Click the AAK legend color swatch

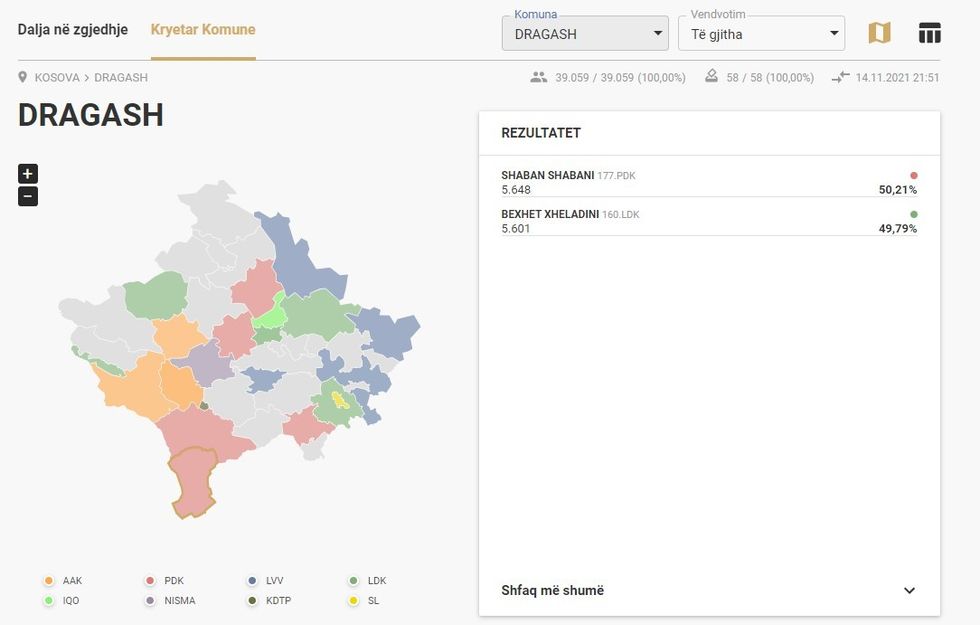48,581
